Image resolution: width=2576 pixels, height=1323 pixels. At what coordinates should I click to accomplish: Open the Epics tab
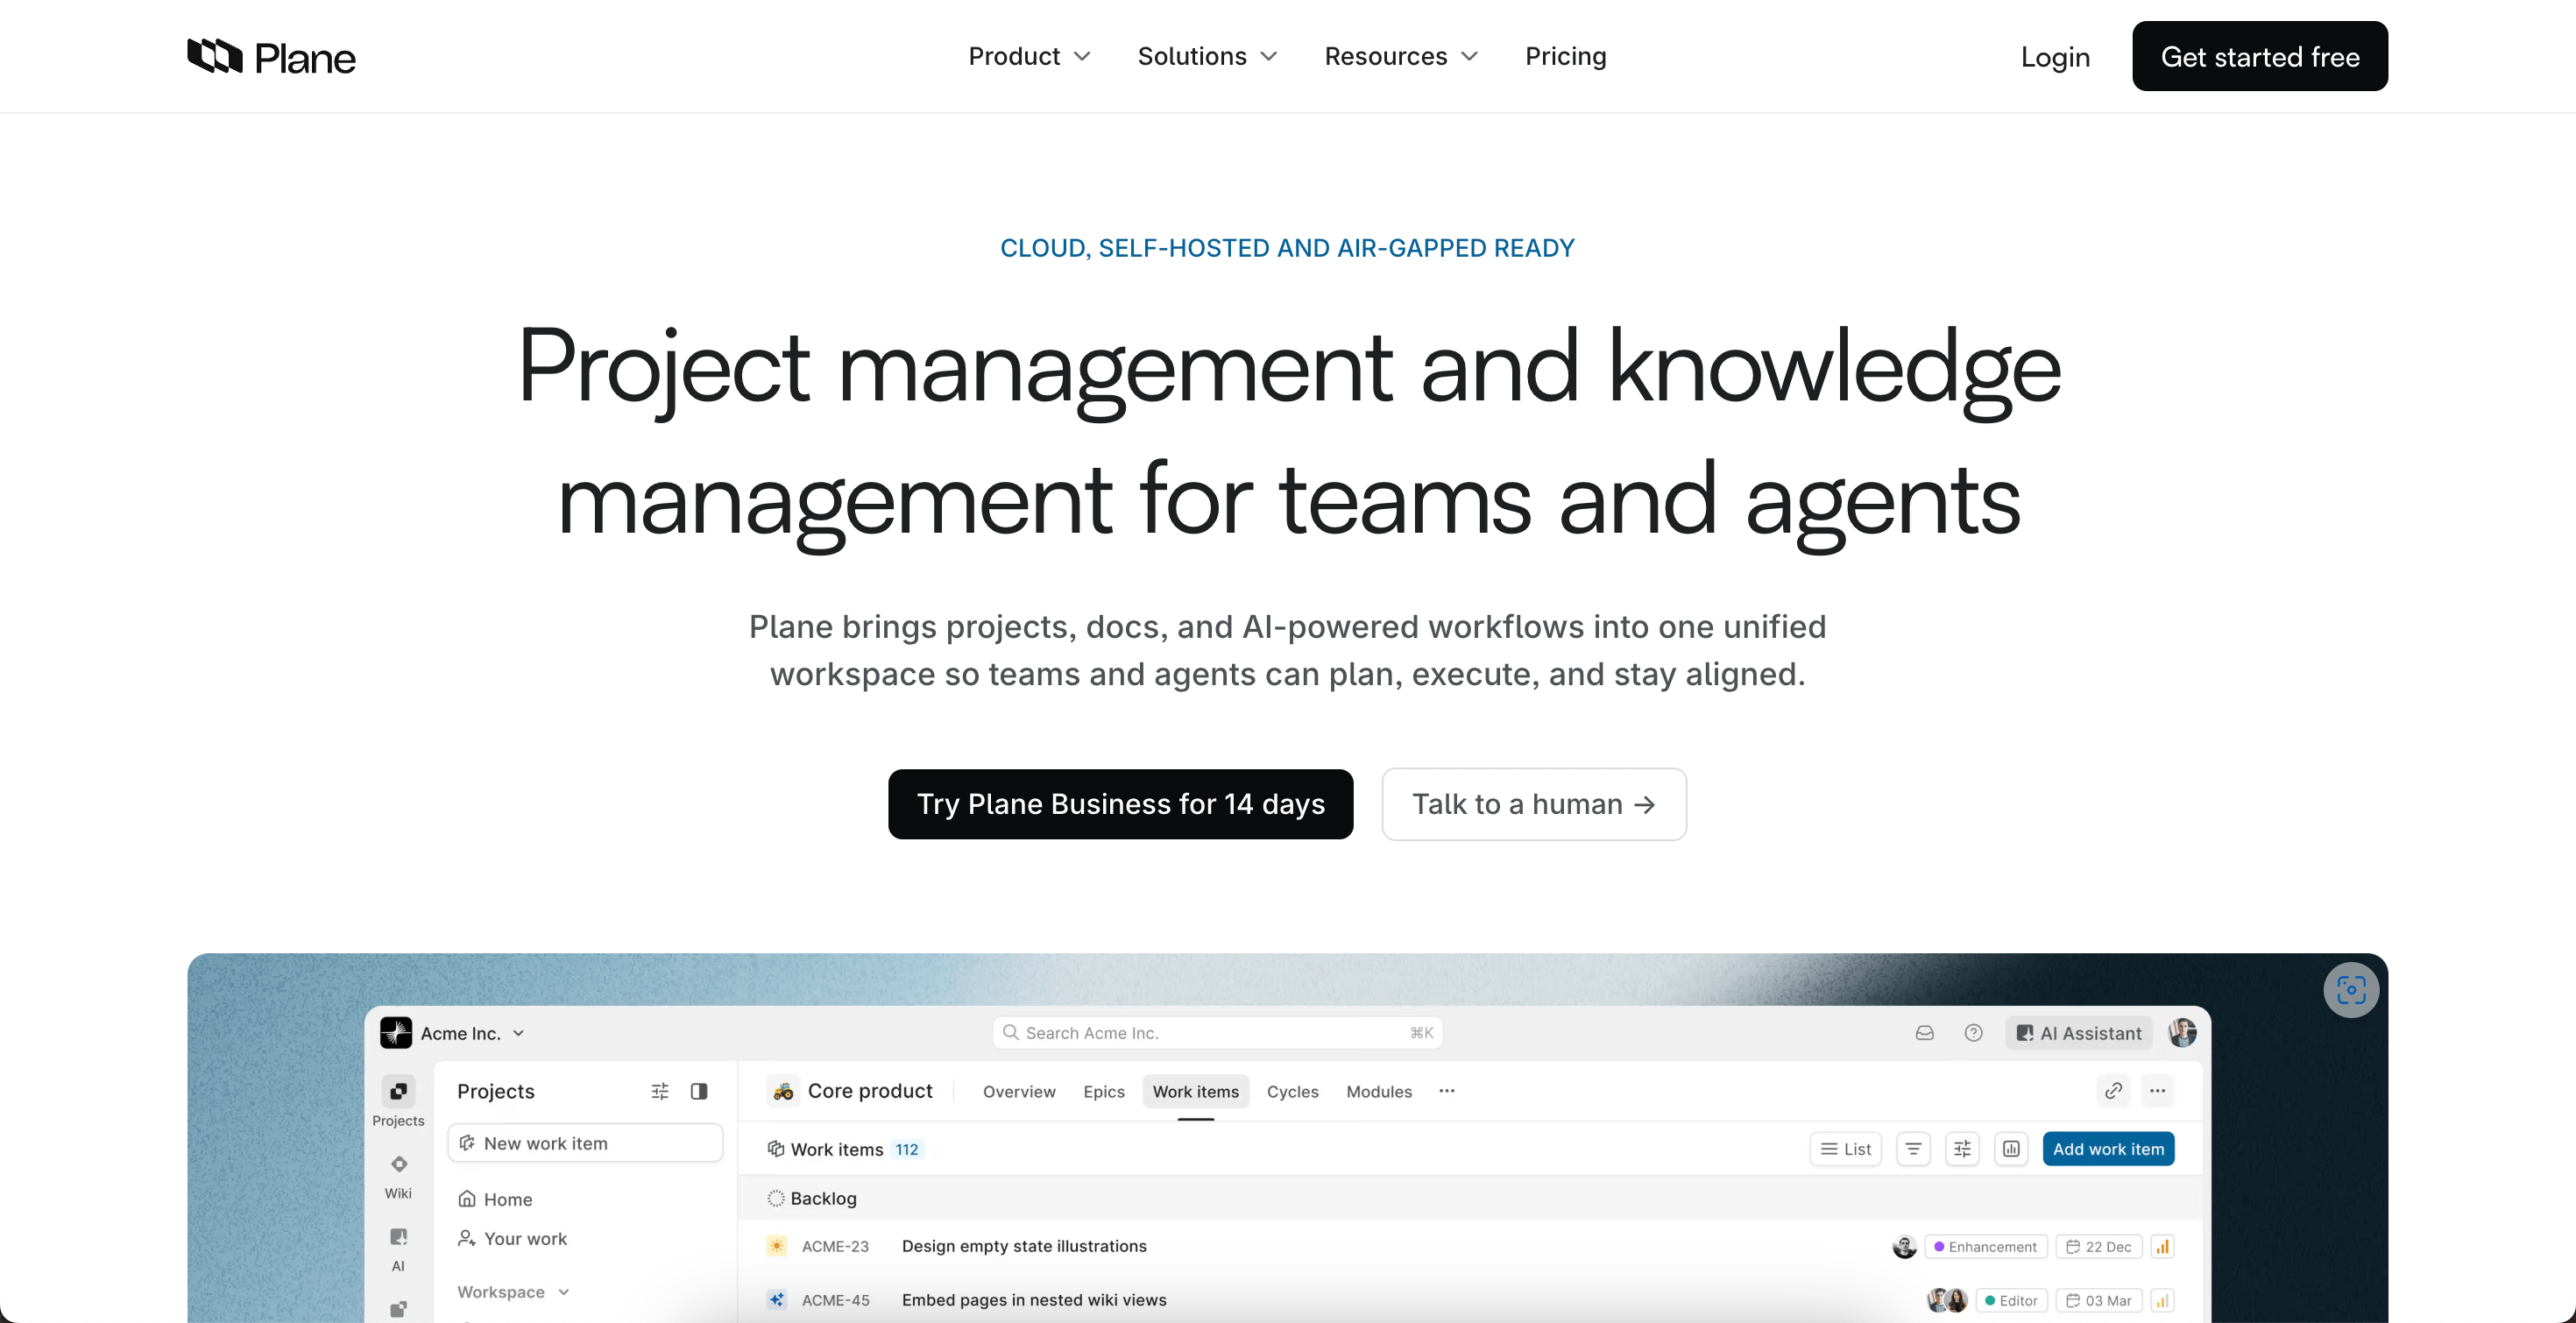1103,1092
